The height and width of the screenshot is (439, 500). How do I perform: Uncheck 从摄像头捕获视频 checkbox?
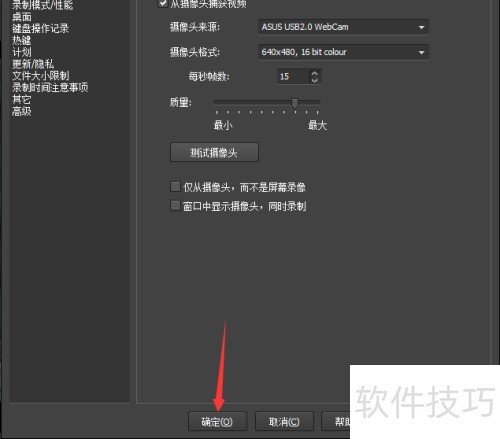(x=162, y=3)
